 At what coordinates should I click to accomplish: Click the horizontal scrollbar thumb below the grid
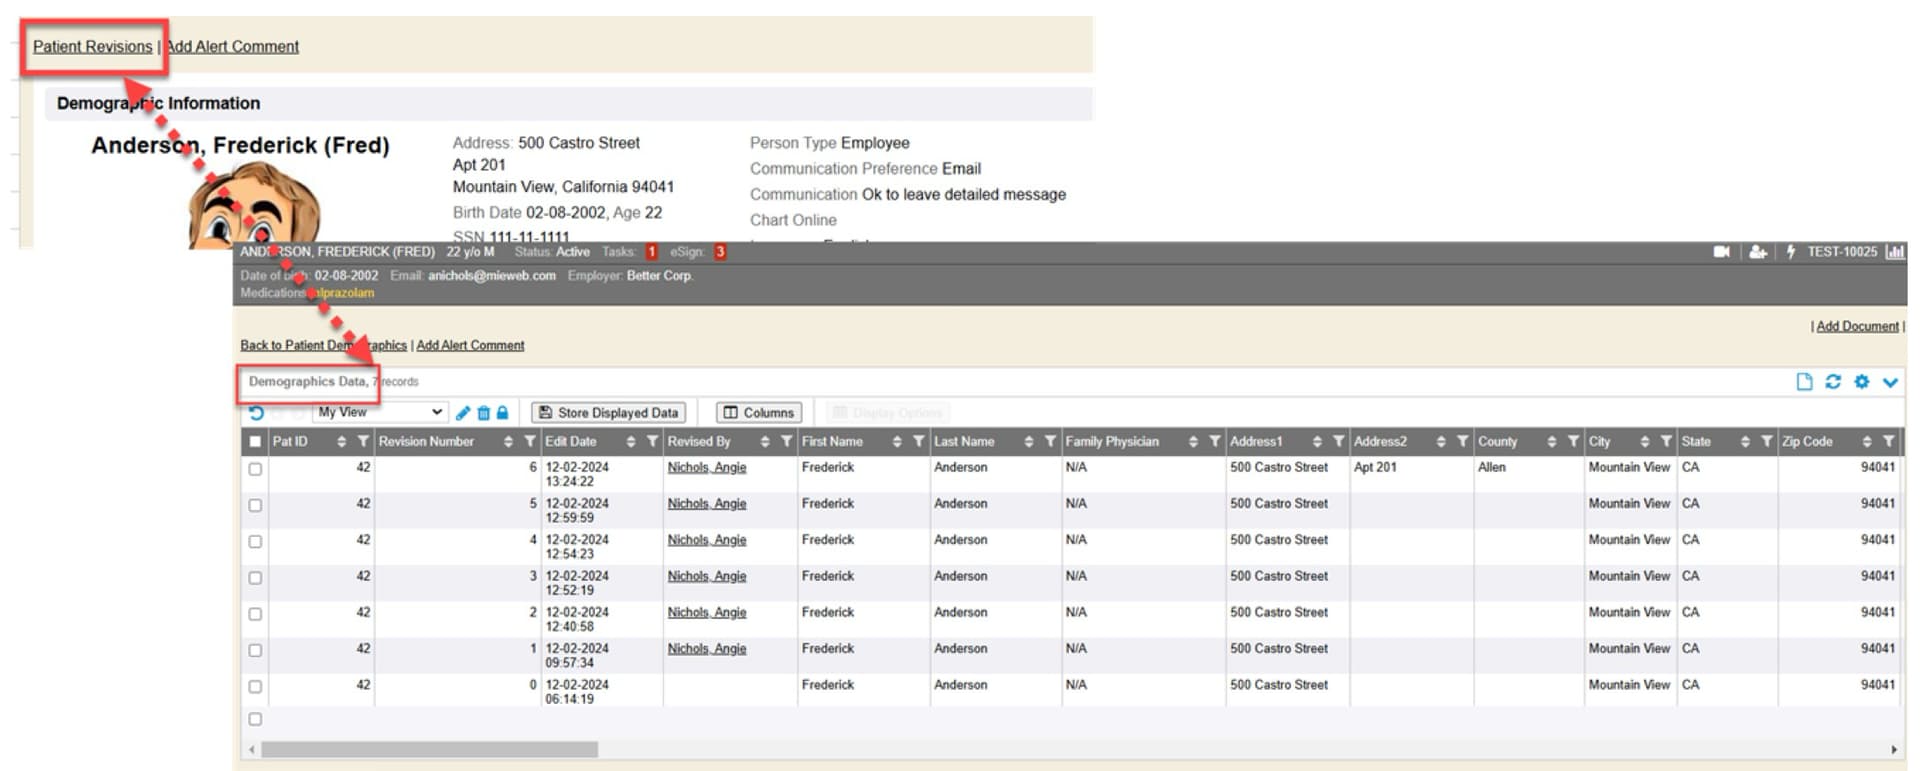429,749
